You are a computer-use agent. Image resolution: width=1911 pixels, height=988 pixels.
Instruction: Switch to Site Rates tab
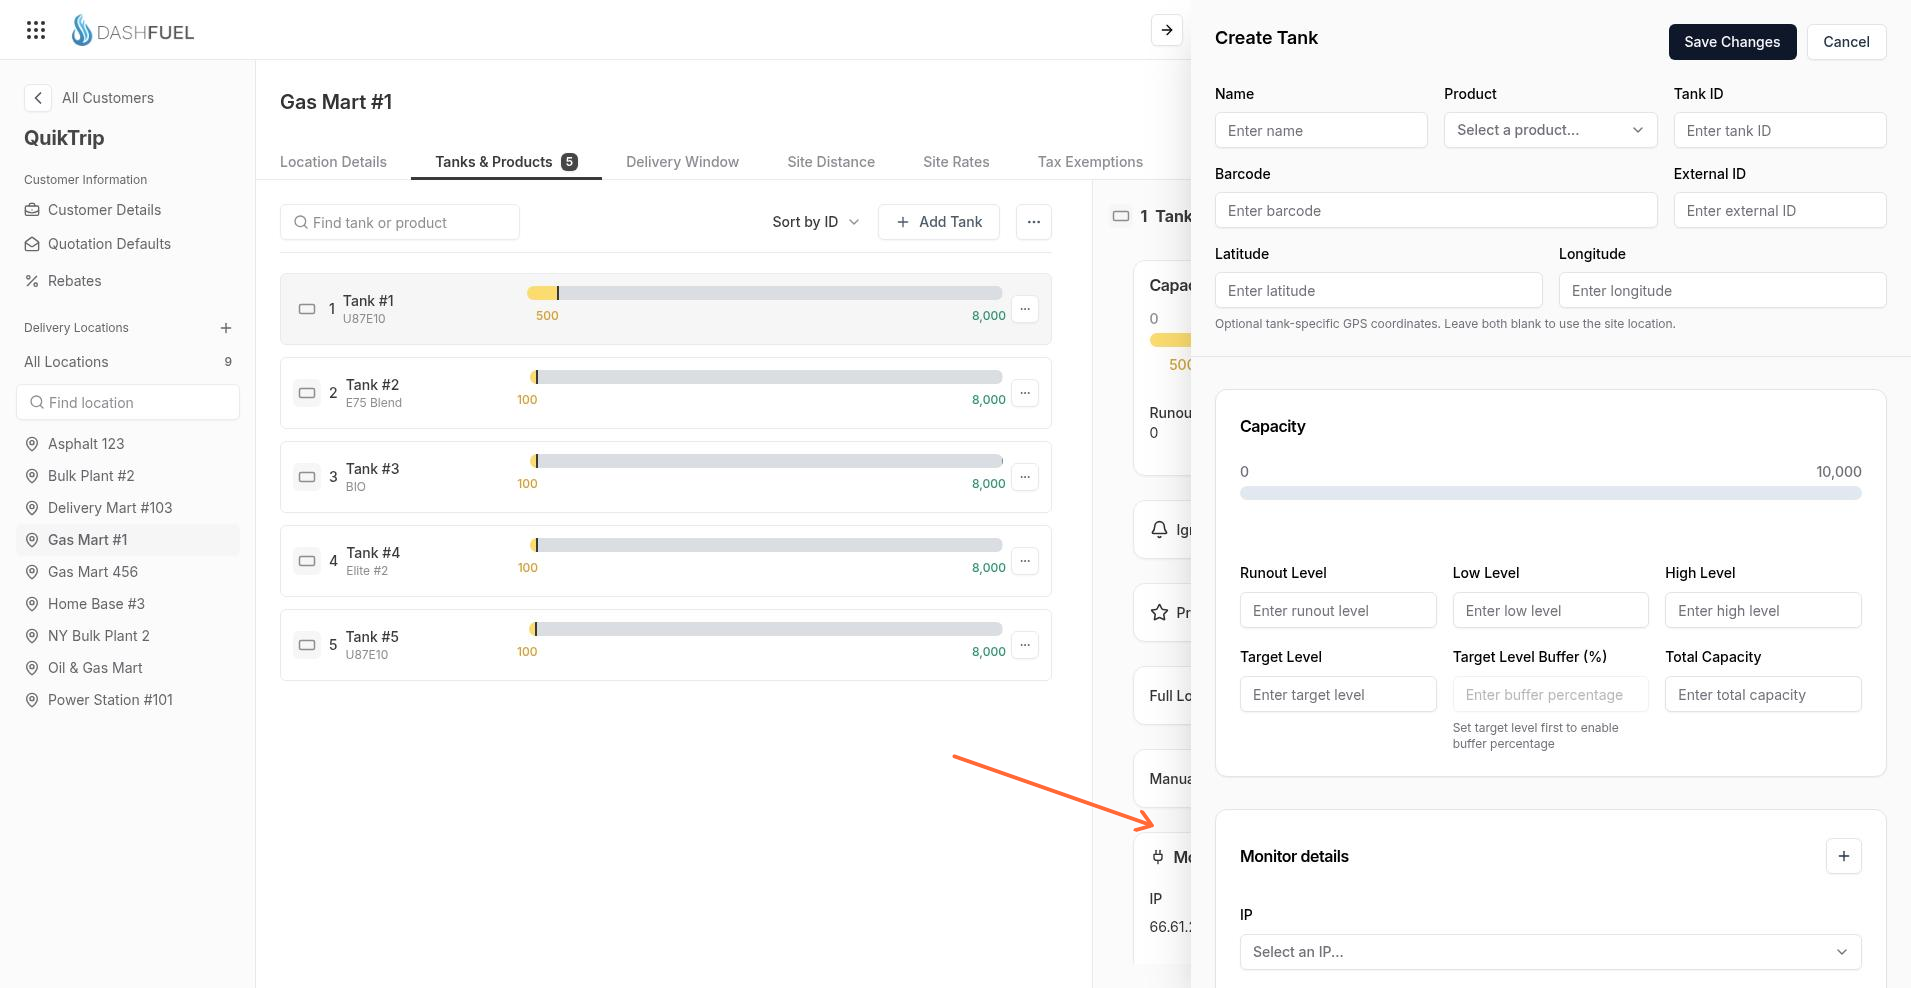click(956, 162)
